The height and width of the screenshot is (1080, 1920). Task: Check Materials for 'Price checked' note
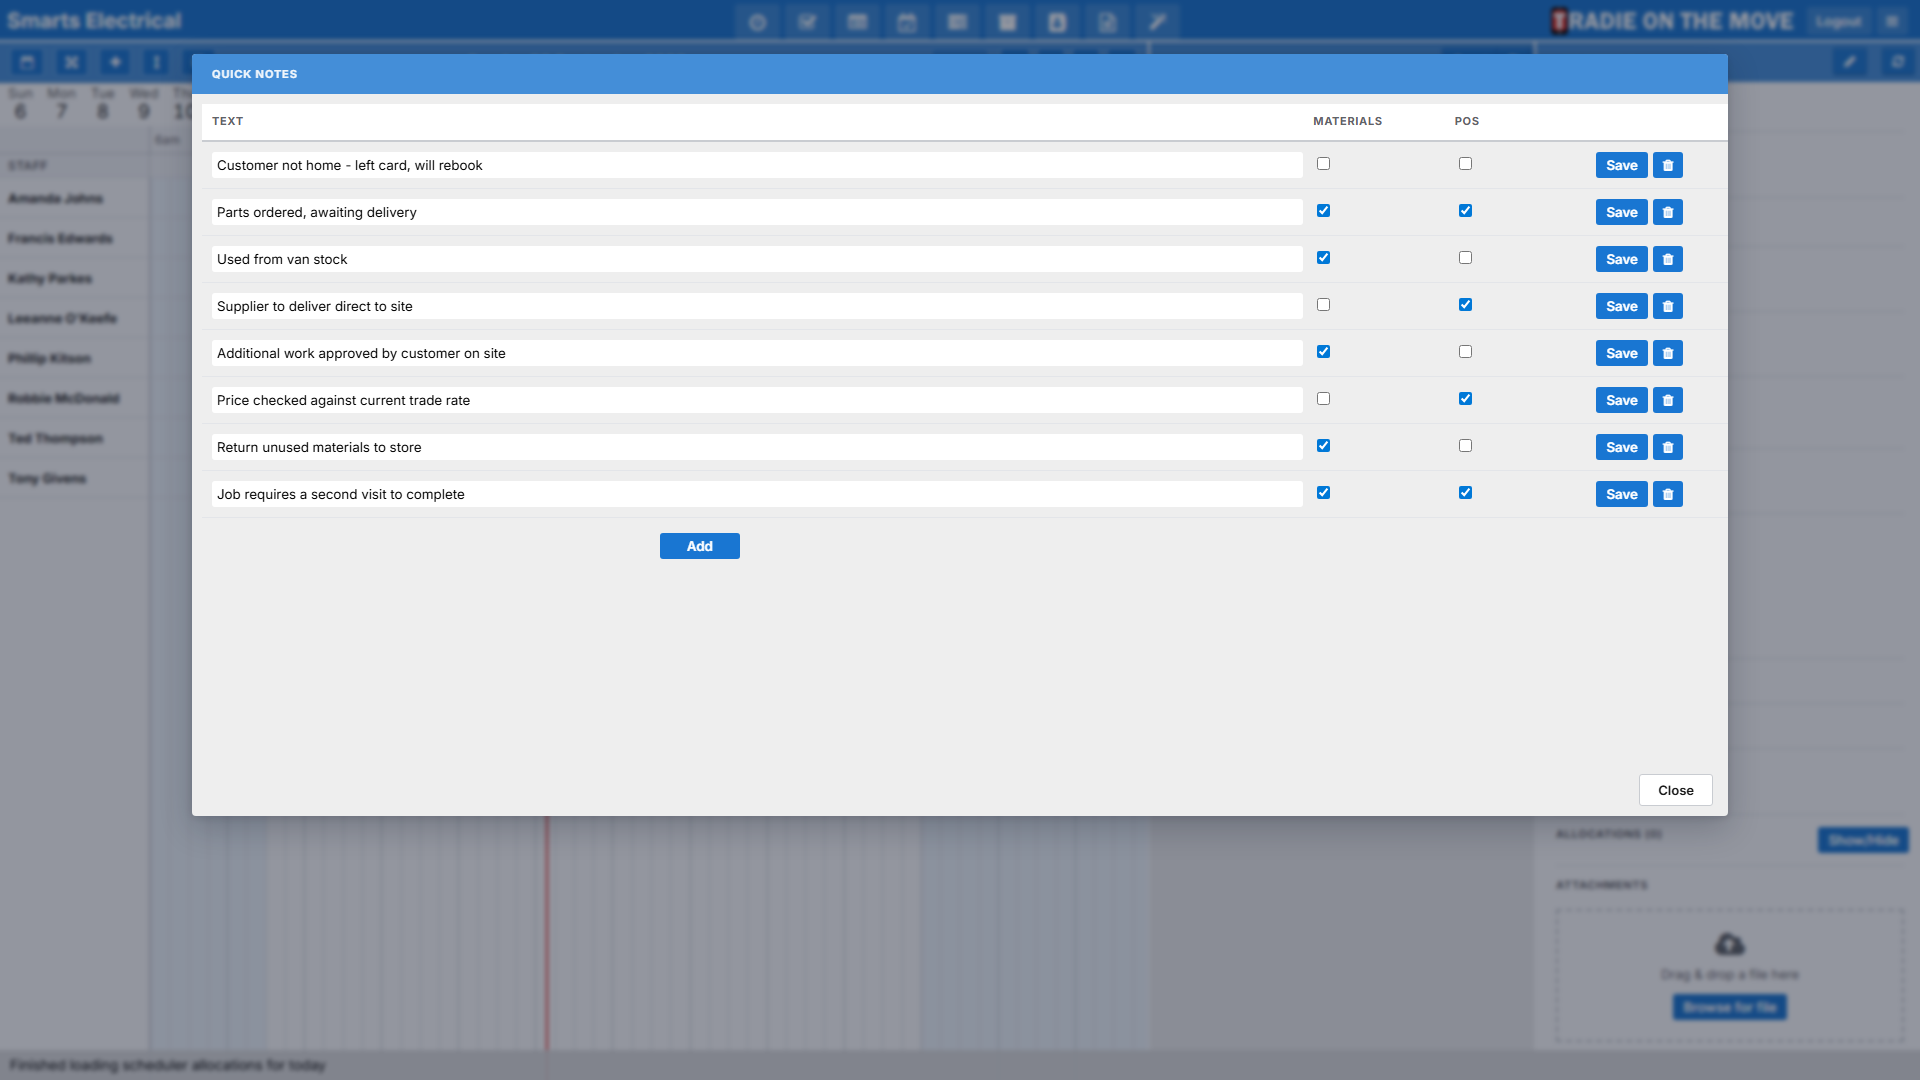click(x=1323, y=398)
